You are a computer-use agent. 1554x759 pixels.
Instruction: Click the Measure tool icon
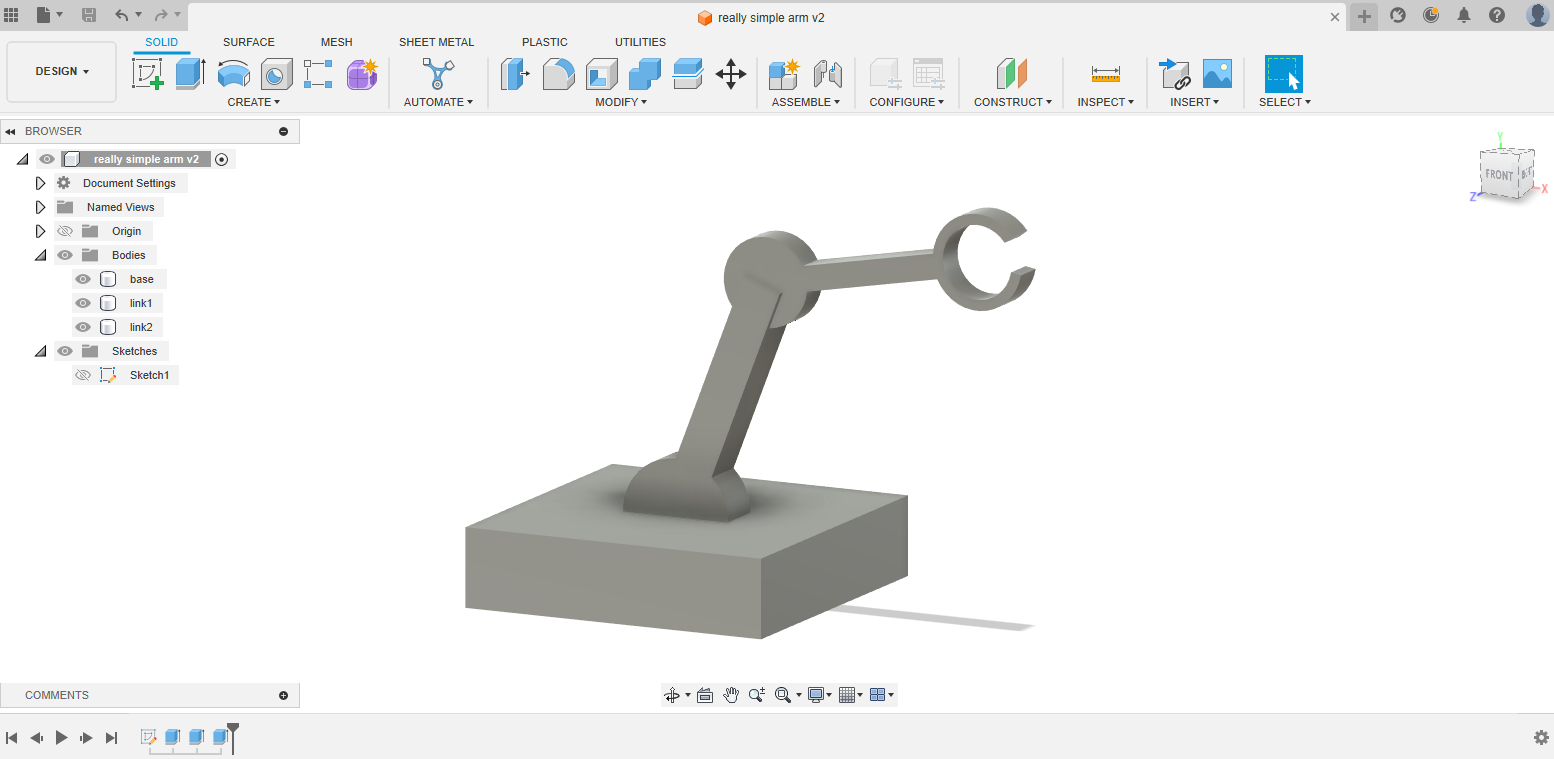click(x=1105, y=74)
